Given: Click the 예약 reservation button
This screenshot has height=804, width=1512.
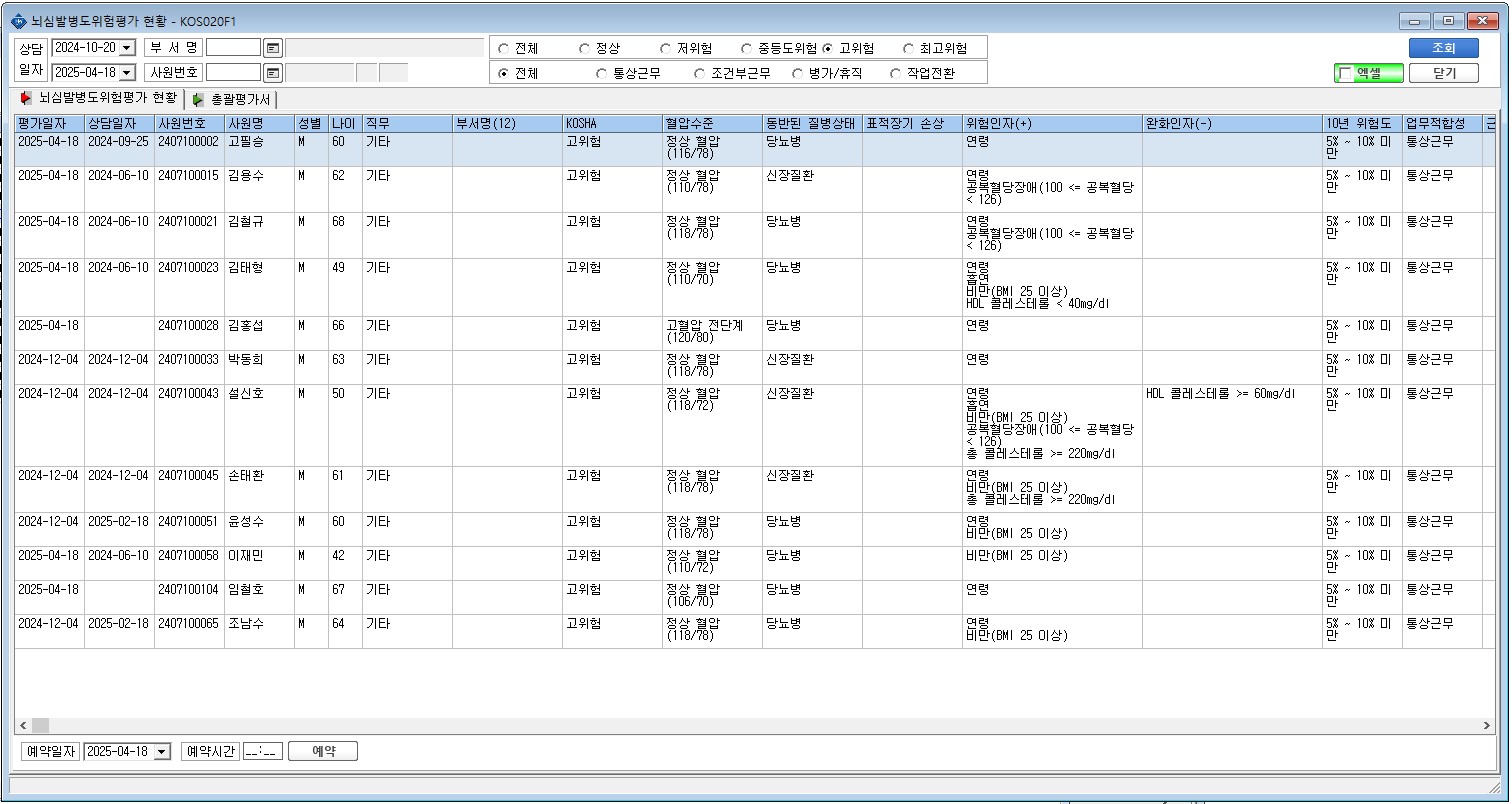Looking at the screenshot, I should (323, 752).
